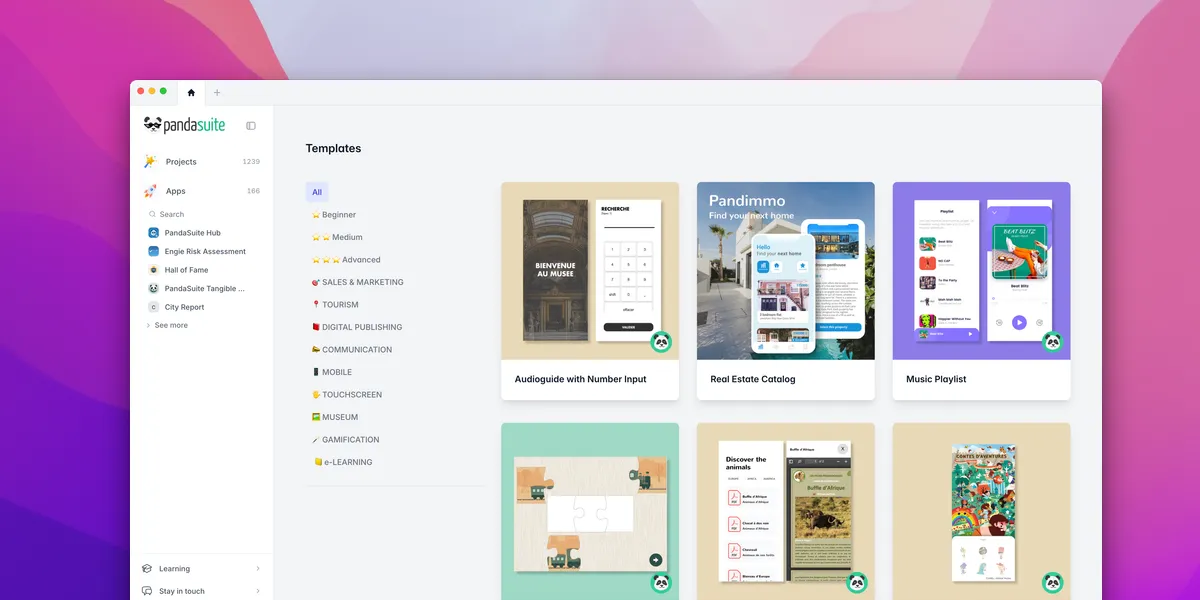Select MUSEUM category

pos(335,417)
